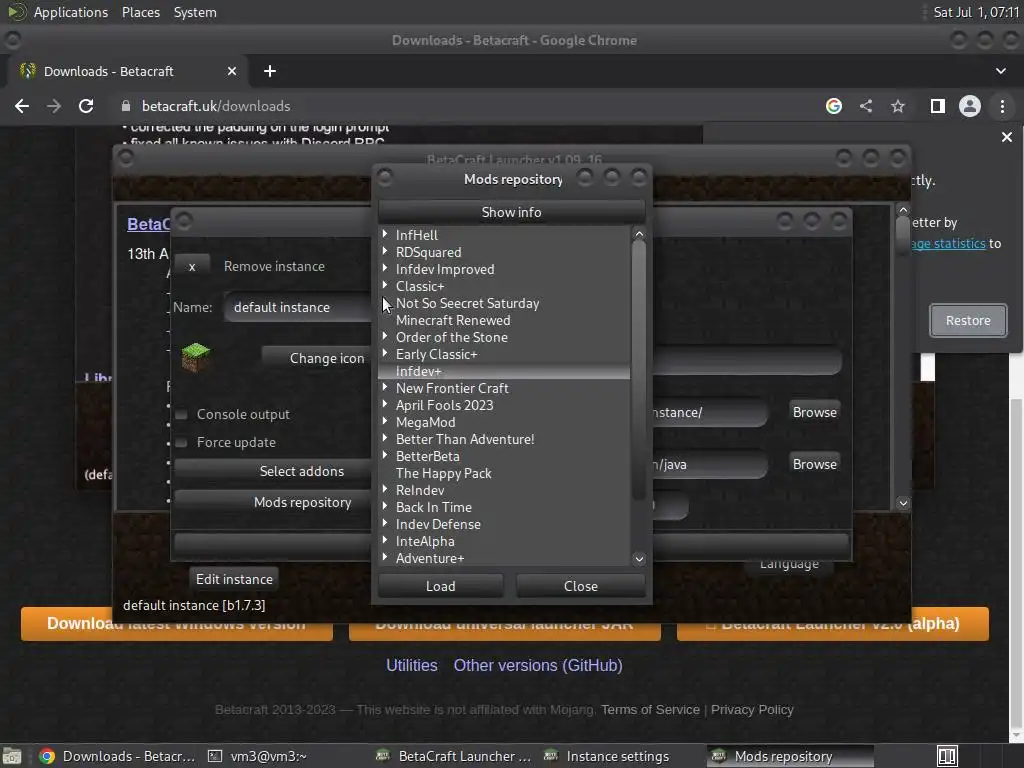
Task: Click the clock in top panel
Action: [x=976, y=12]
